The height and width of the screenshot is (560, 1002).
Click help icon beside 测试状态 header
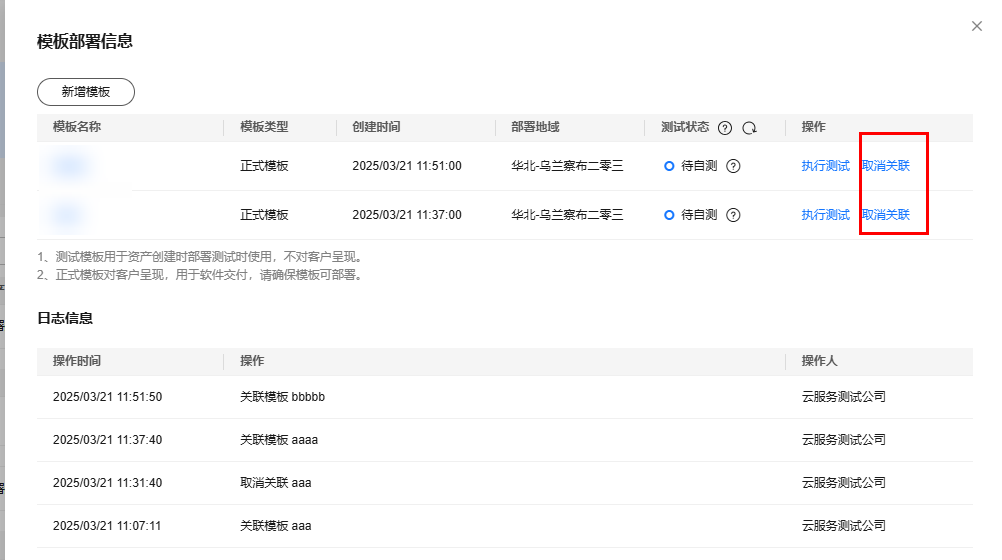(725, 128)
